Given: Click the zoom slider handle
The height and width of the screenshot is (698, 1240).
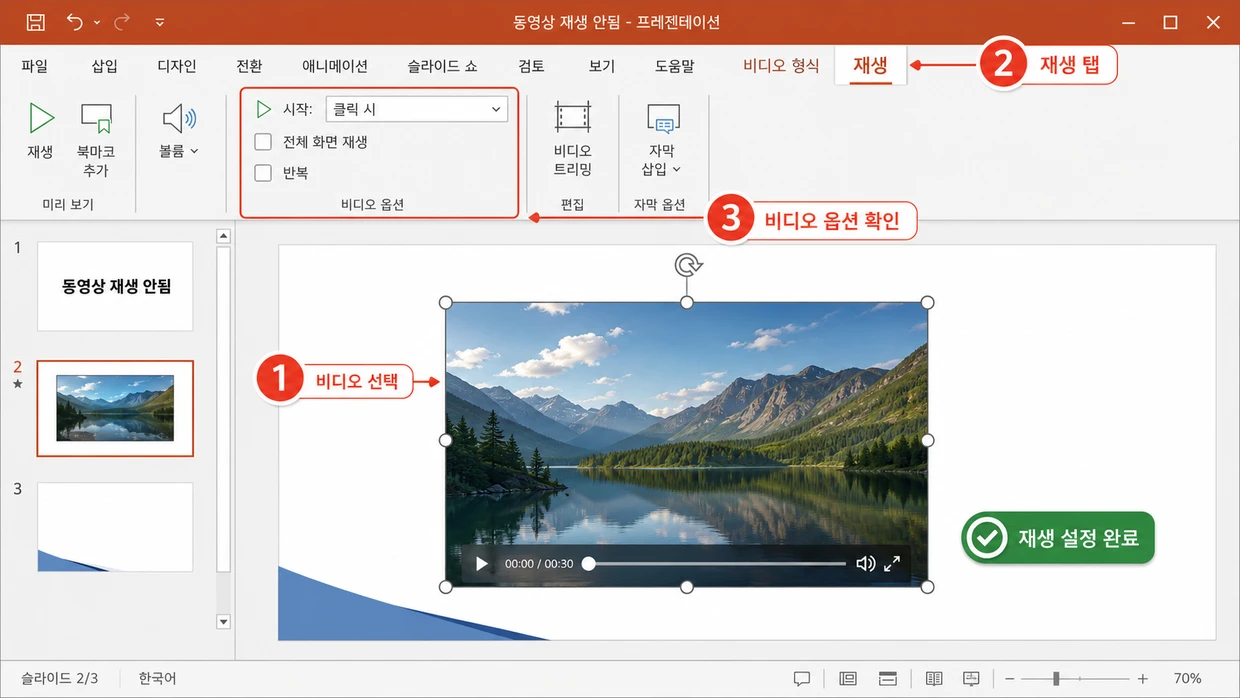Looking at the screenshot, I should [1056, 679].
